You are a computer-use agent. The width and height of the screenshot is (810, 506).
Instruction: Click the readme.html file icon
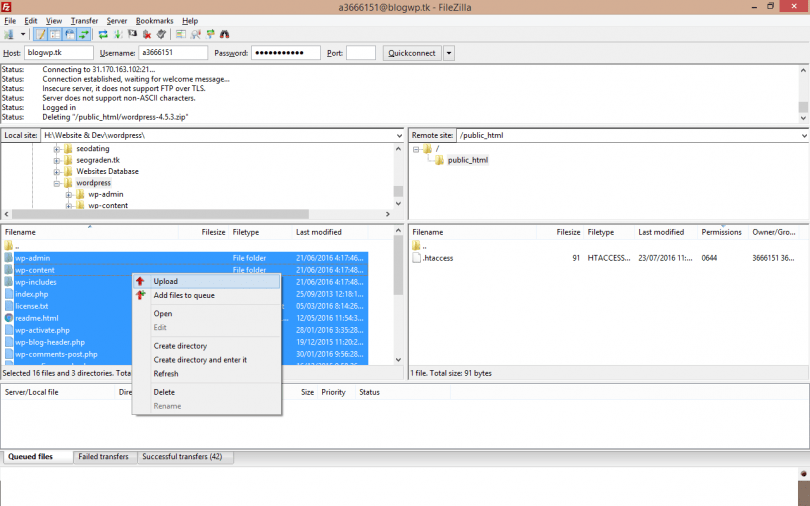pyautogui.click(x=9, y=318)
